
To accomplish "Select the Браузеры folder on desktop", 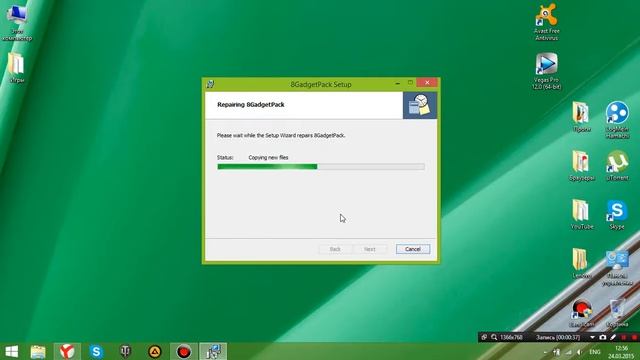I will (581, 166).
